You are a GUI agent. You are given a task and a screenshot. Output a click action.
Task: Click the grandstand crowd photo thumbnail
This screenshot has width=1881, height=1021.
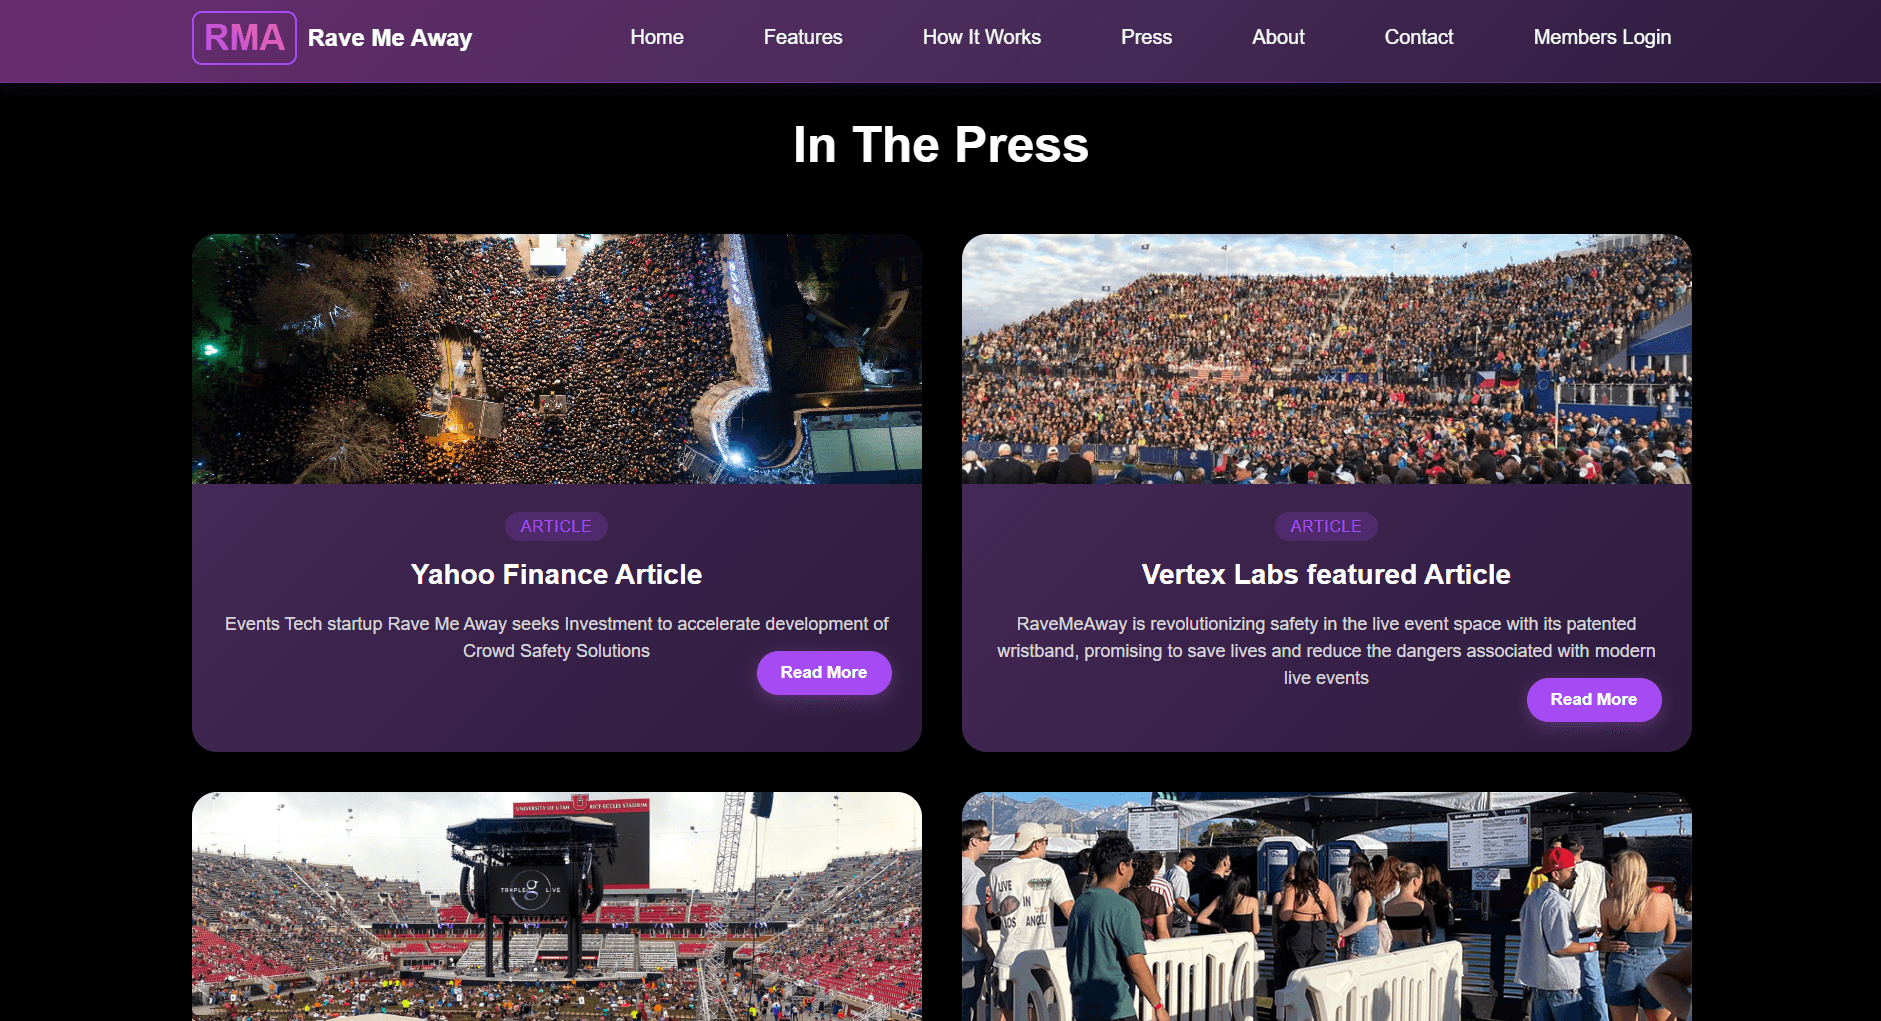1327,359
